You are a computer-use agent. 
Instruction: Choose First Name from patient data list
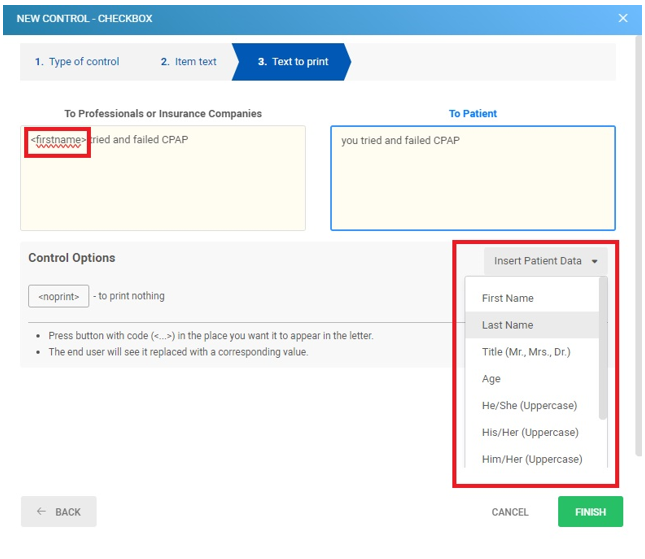pyautogui.click(x=532, y=298)
